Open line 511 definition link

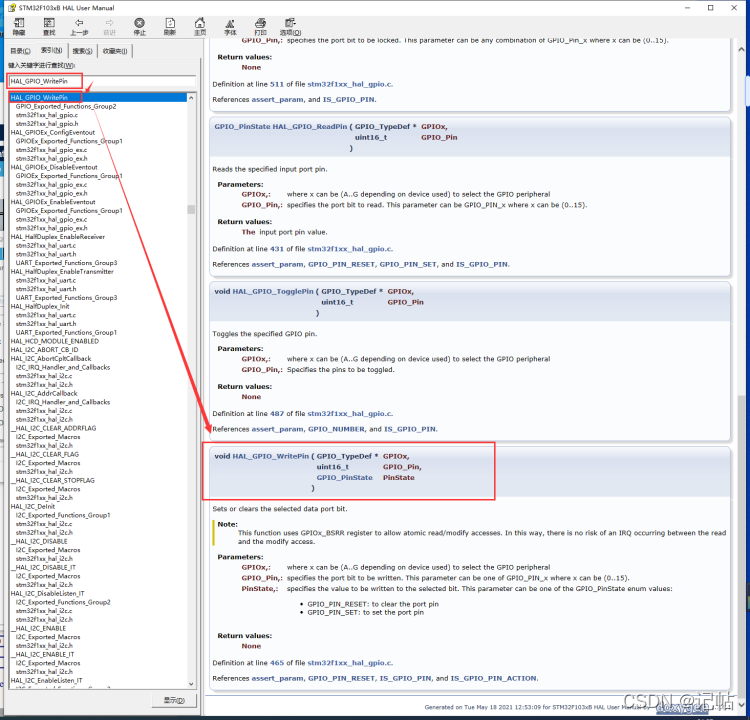click(x=276, y=84)
